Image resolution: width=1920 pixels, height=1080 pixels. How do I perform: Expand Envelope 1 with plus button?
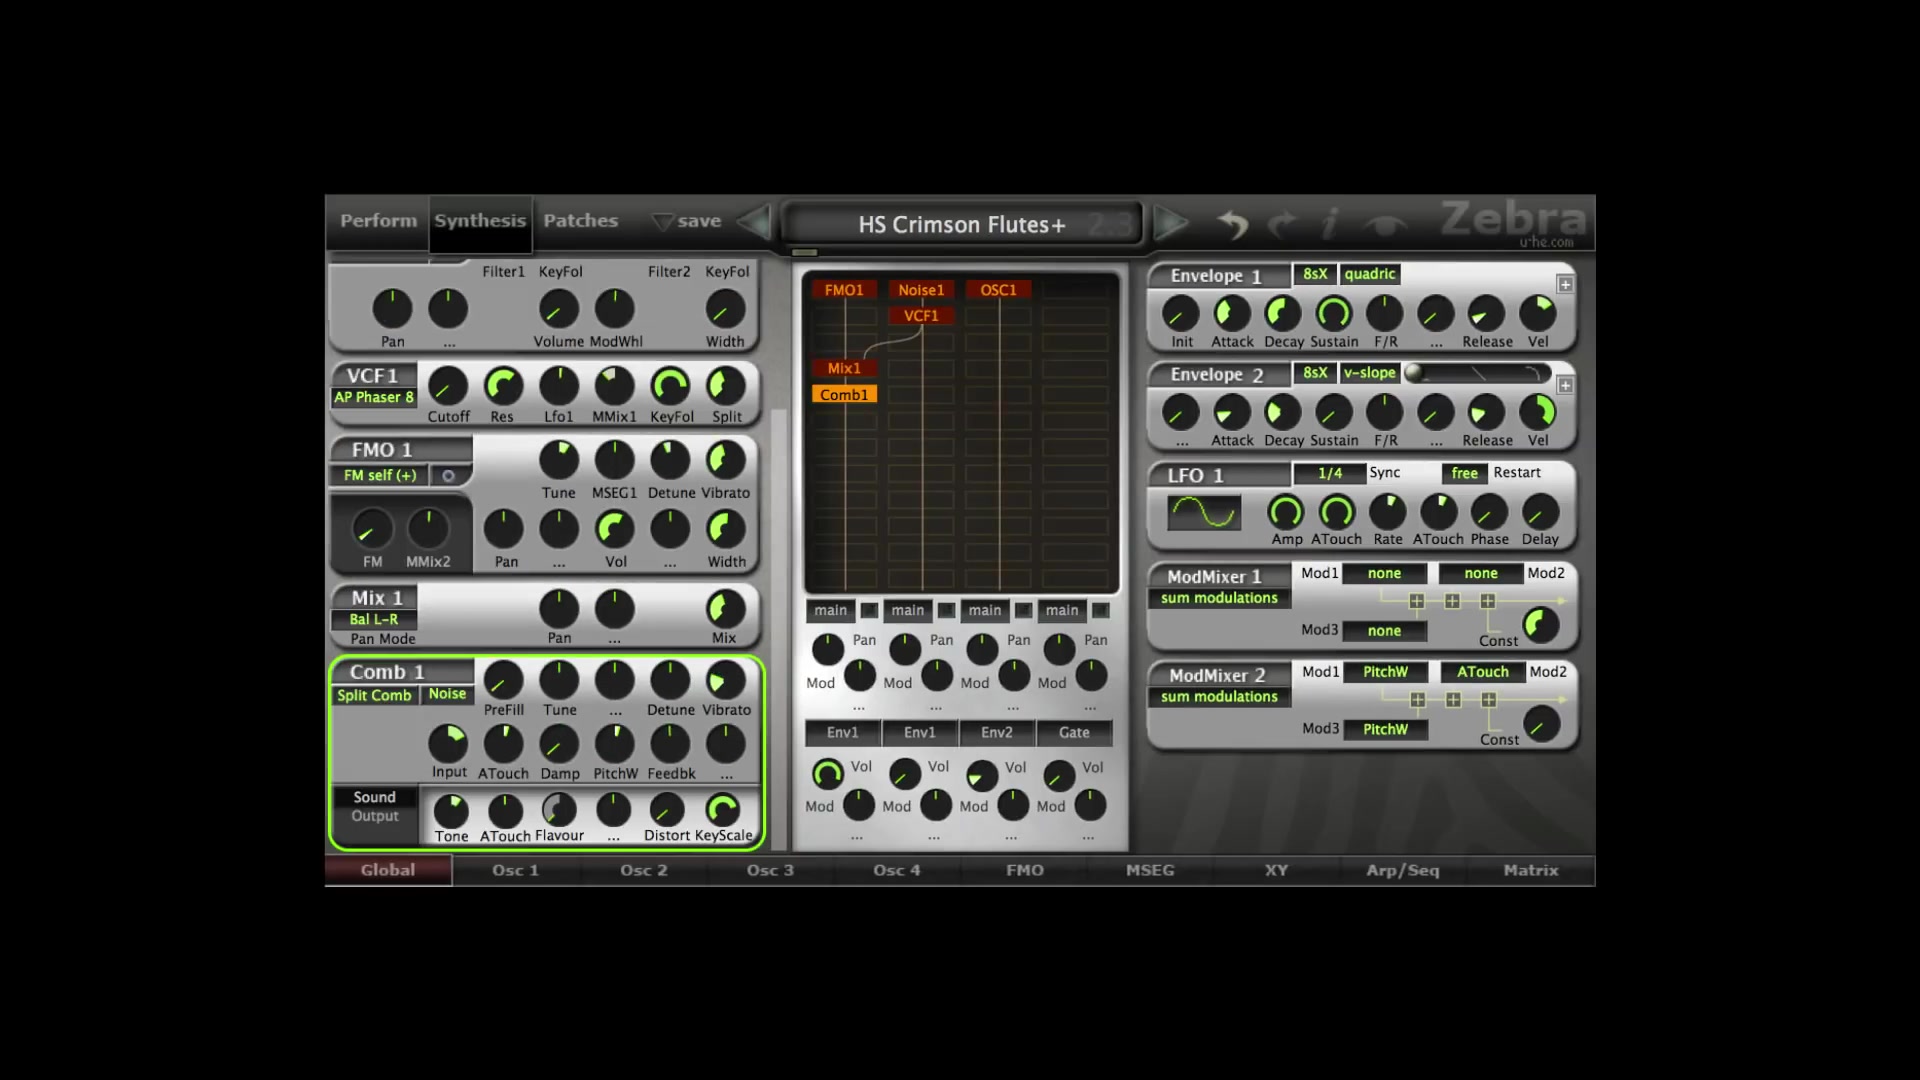pos(1565,285)
